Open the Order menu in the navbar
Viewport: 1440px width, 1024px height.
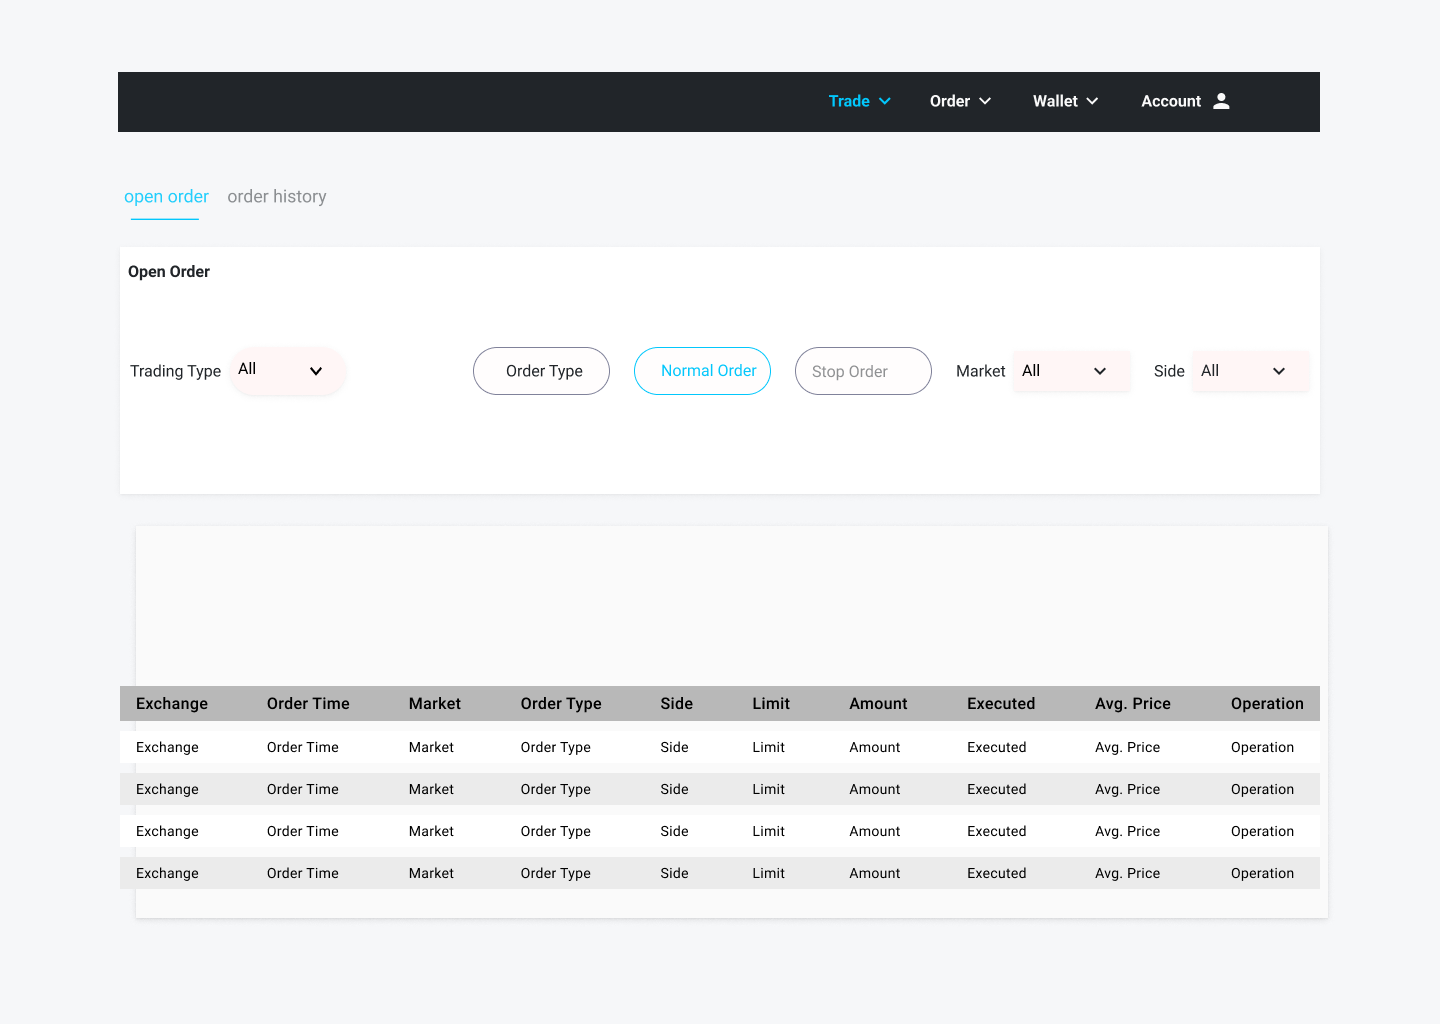pyautogui.click(x=958, y=101)
